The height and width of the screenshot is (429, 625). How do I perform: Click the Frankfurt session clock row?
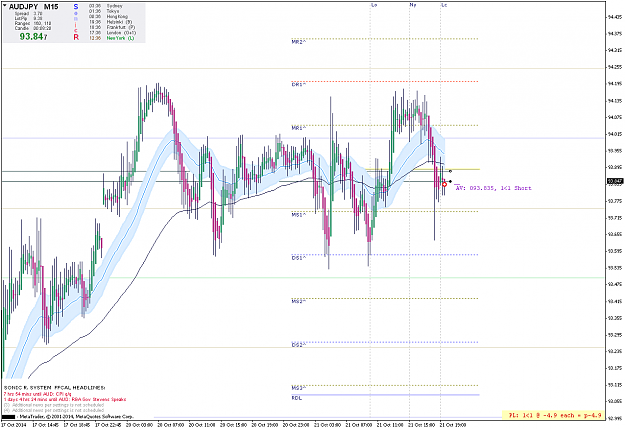(x=112, y=27)
